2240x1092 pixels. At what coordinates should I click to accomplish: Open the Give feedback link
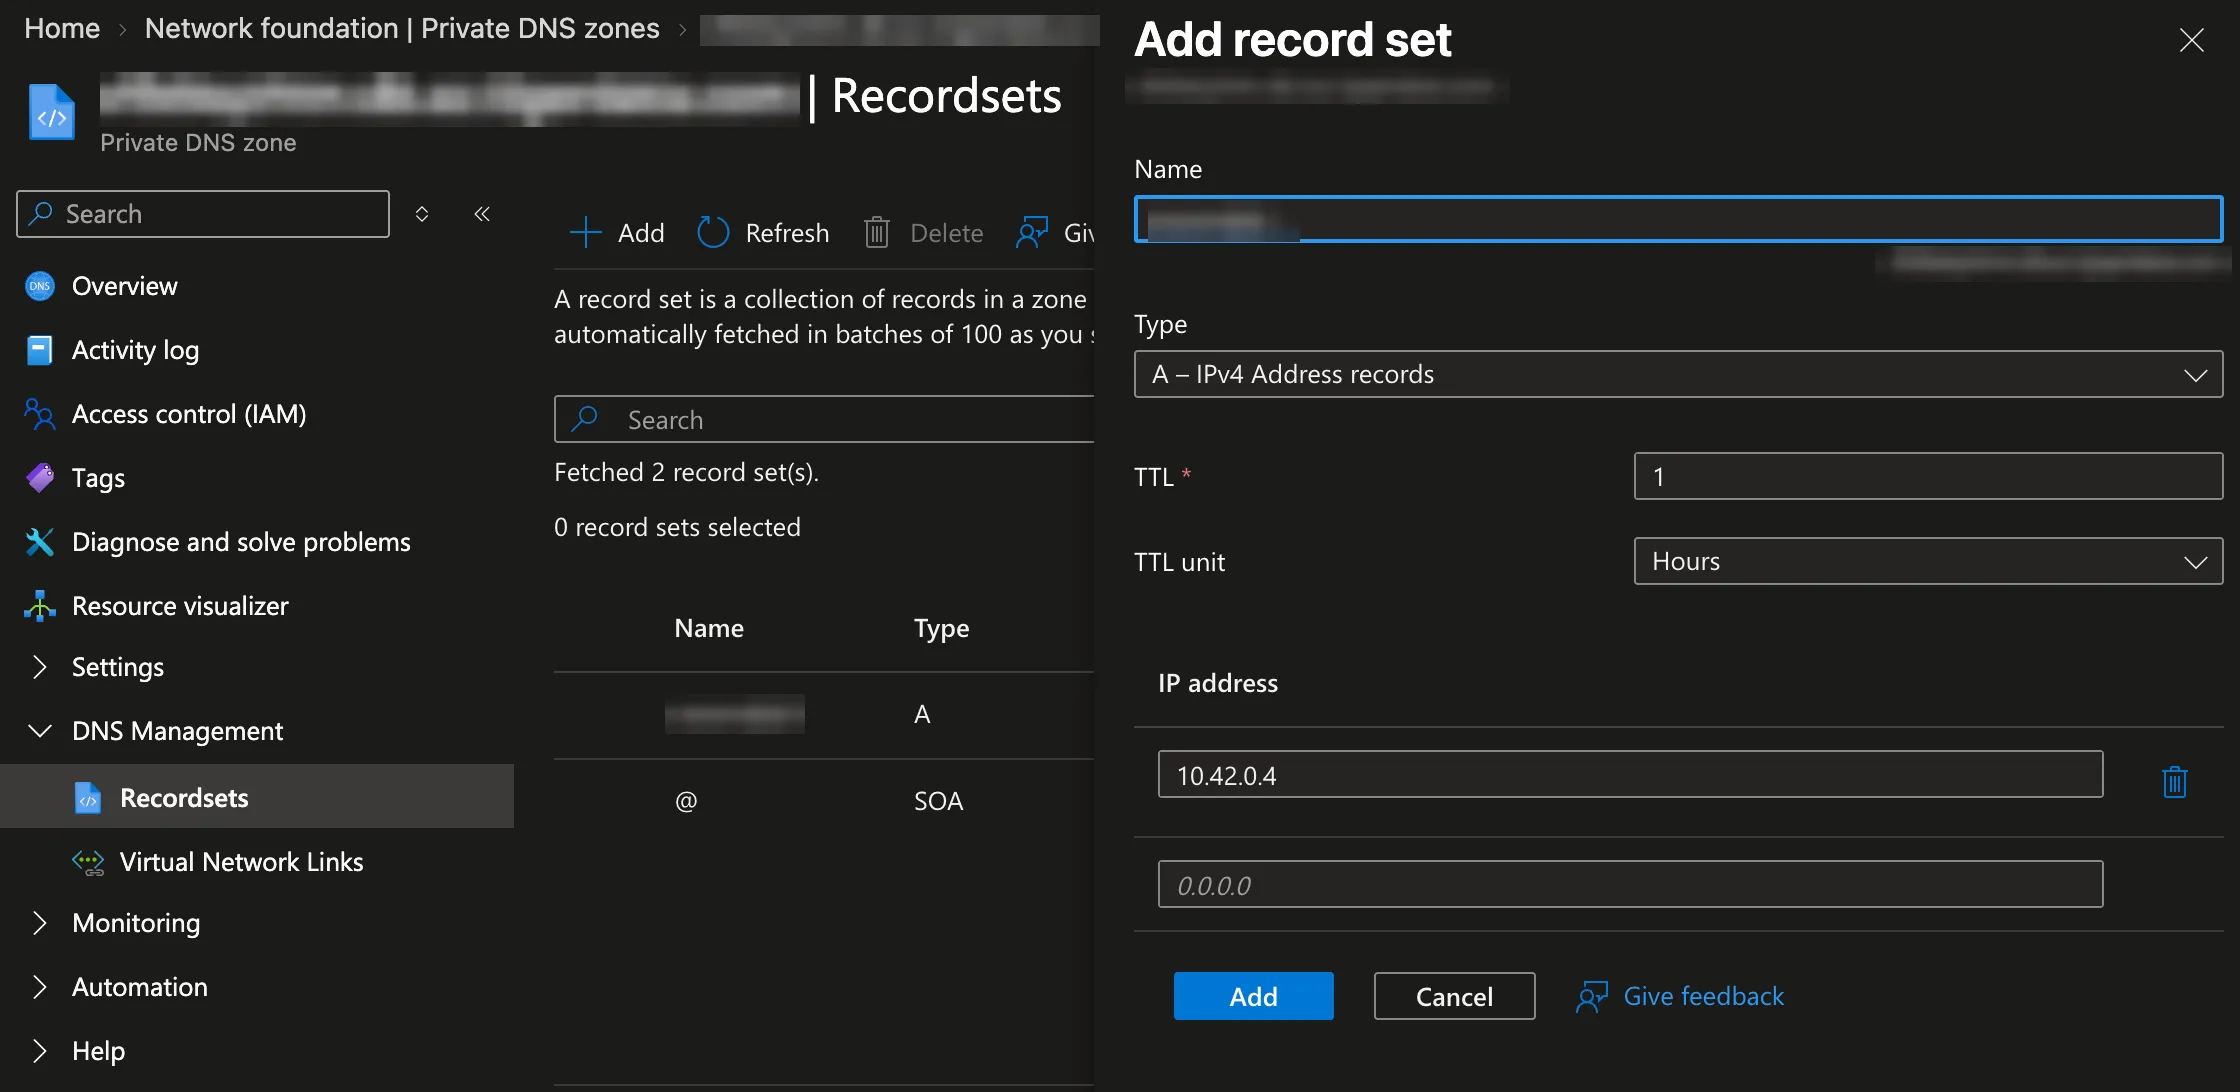click(1703, 996)
